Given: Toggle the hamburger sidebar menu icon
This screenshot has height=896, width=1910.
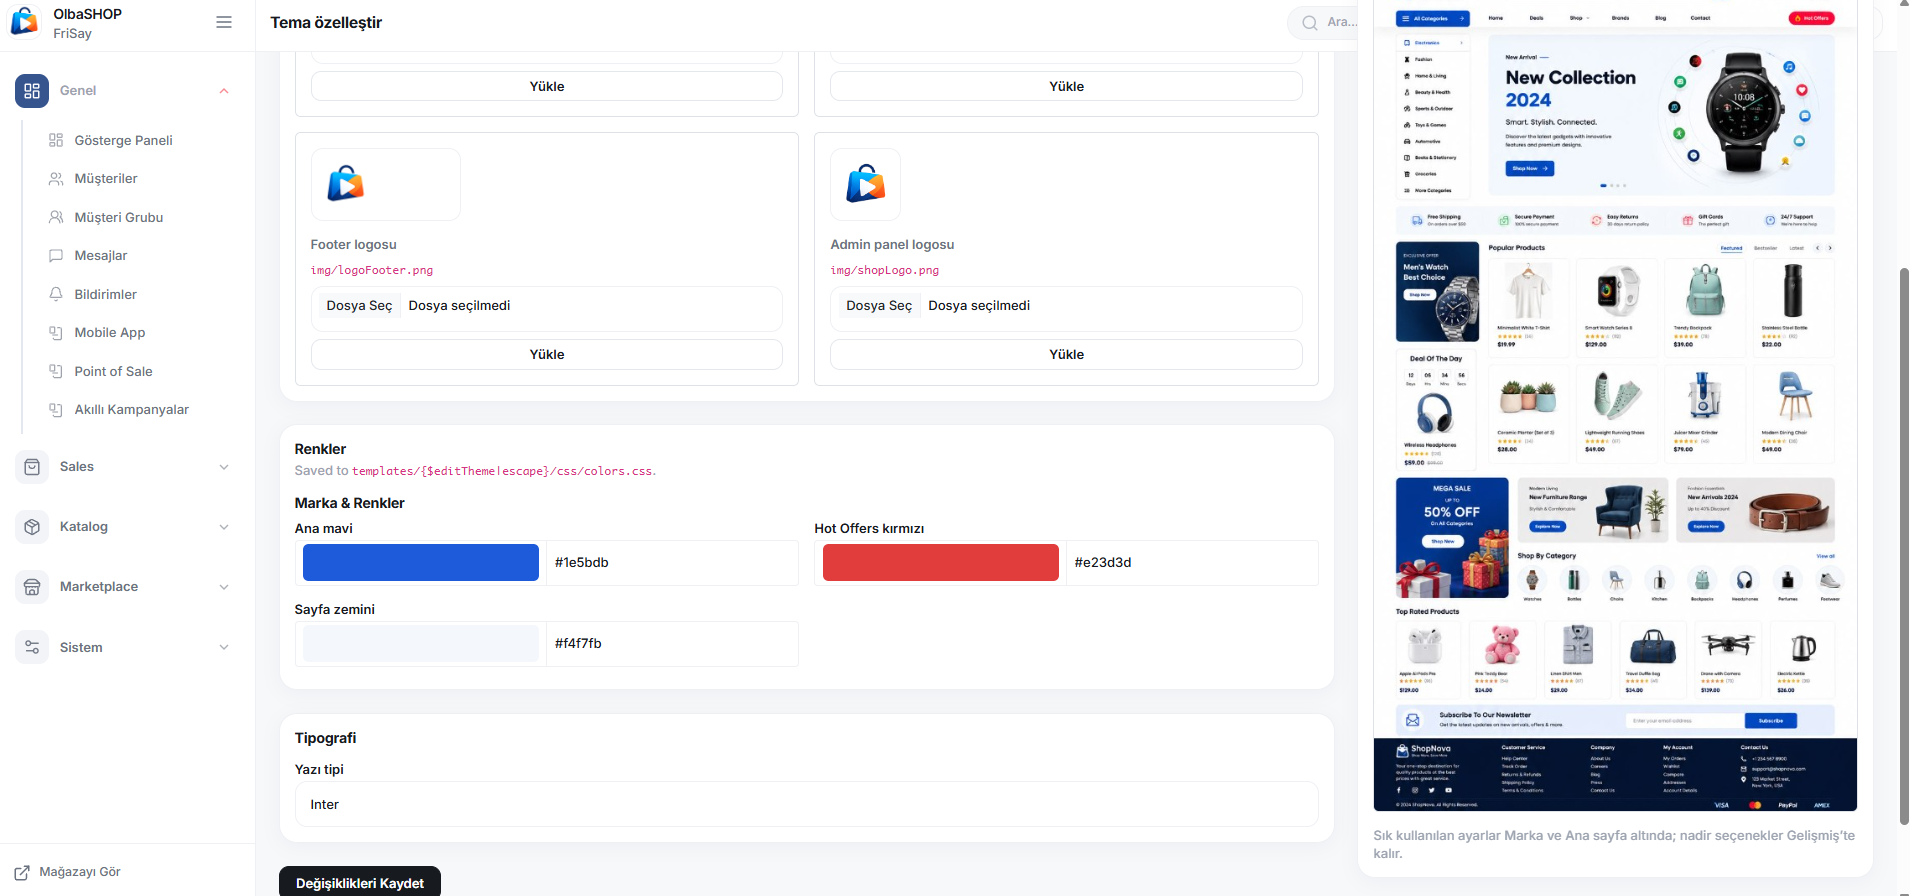Looking at the screenshot, I should [224, 22].
